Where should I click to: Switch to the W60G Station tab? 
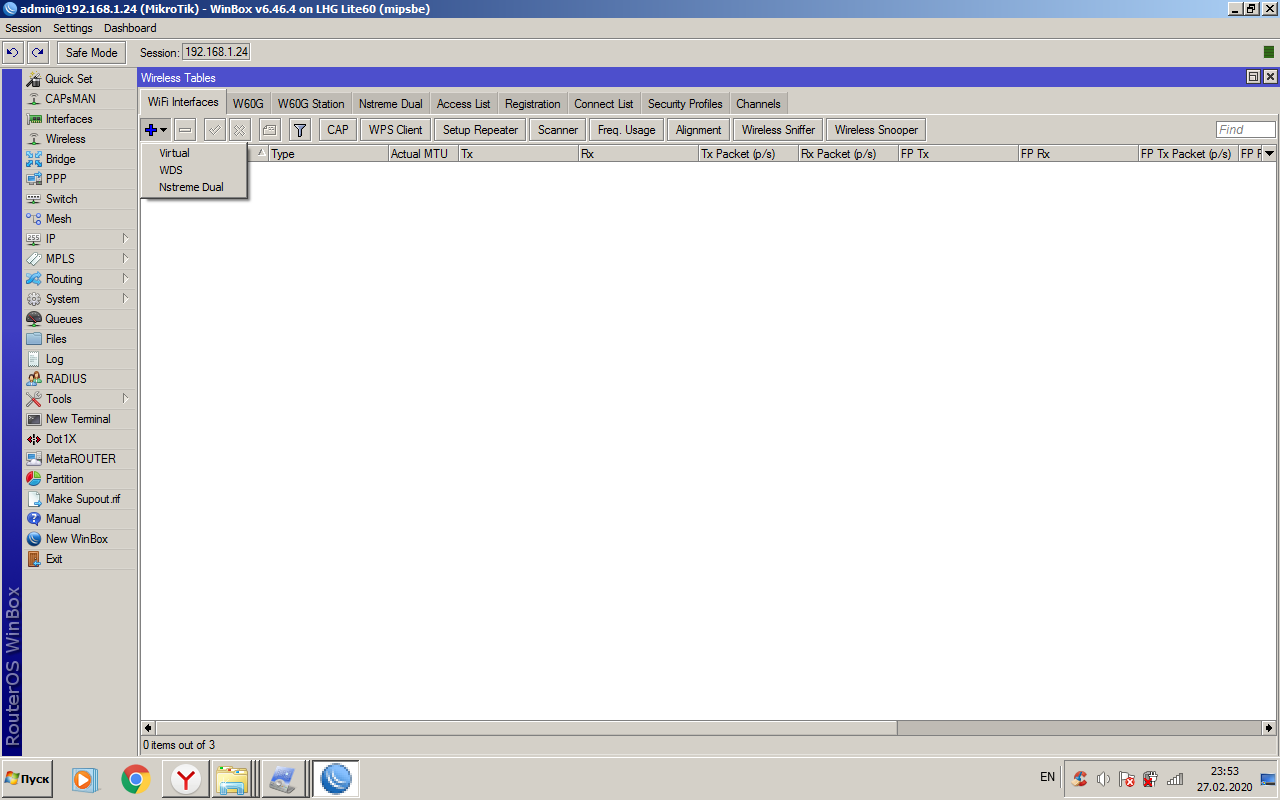click(311, 103)
